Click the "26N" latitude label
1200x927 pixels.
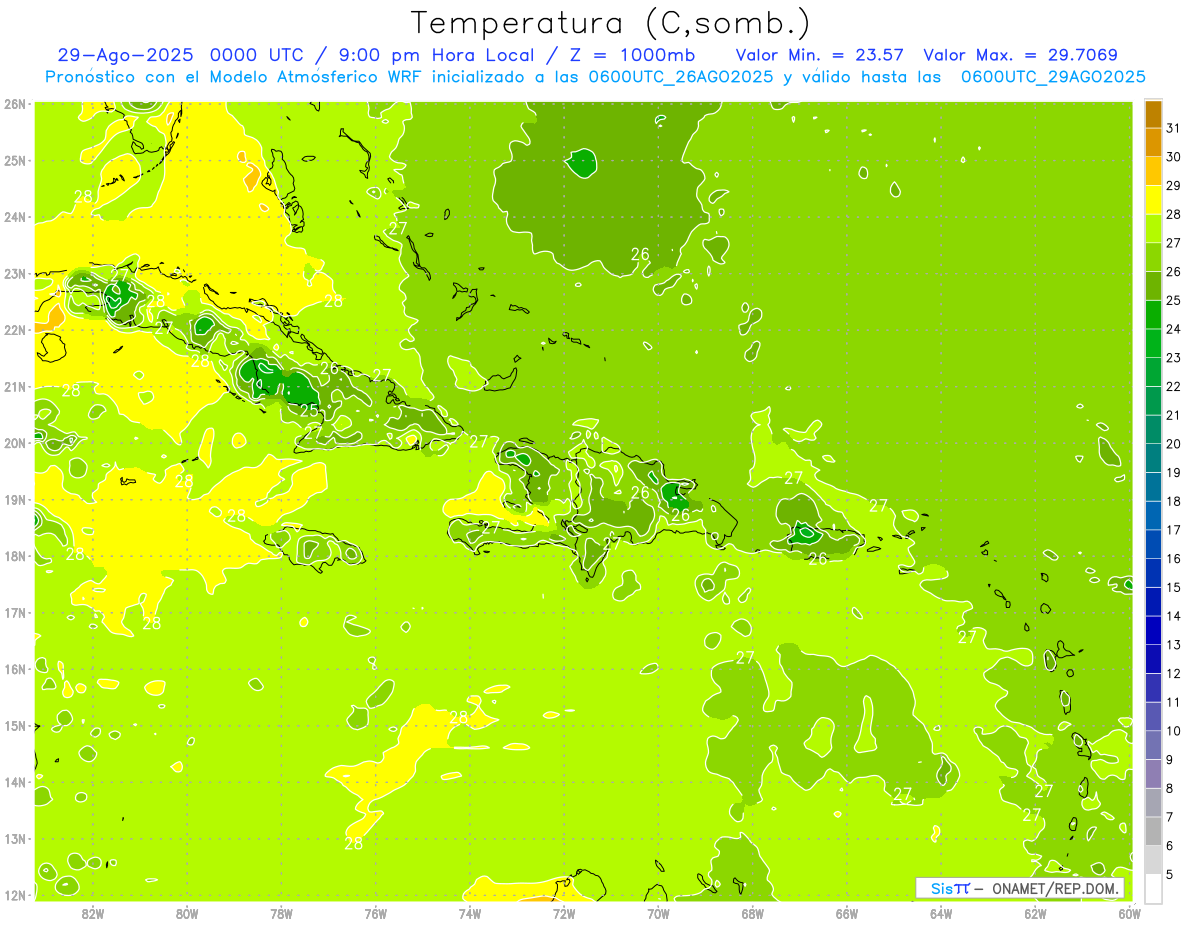(15, 104)
